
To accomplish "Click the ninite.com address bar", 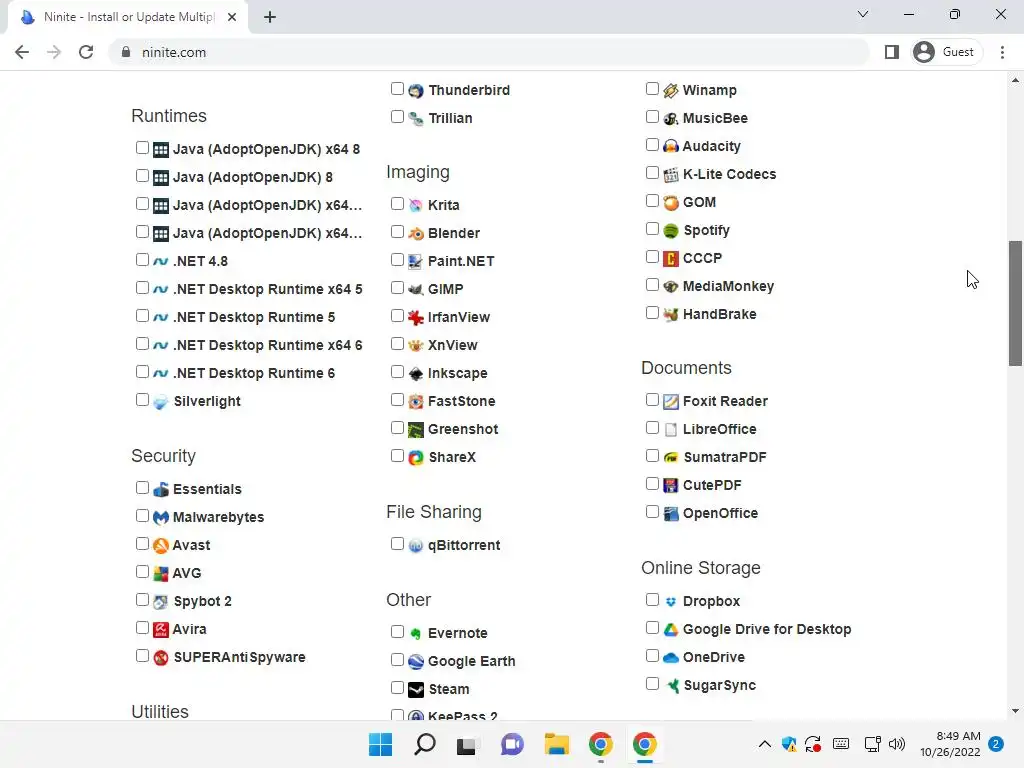I will click(490, 52).
